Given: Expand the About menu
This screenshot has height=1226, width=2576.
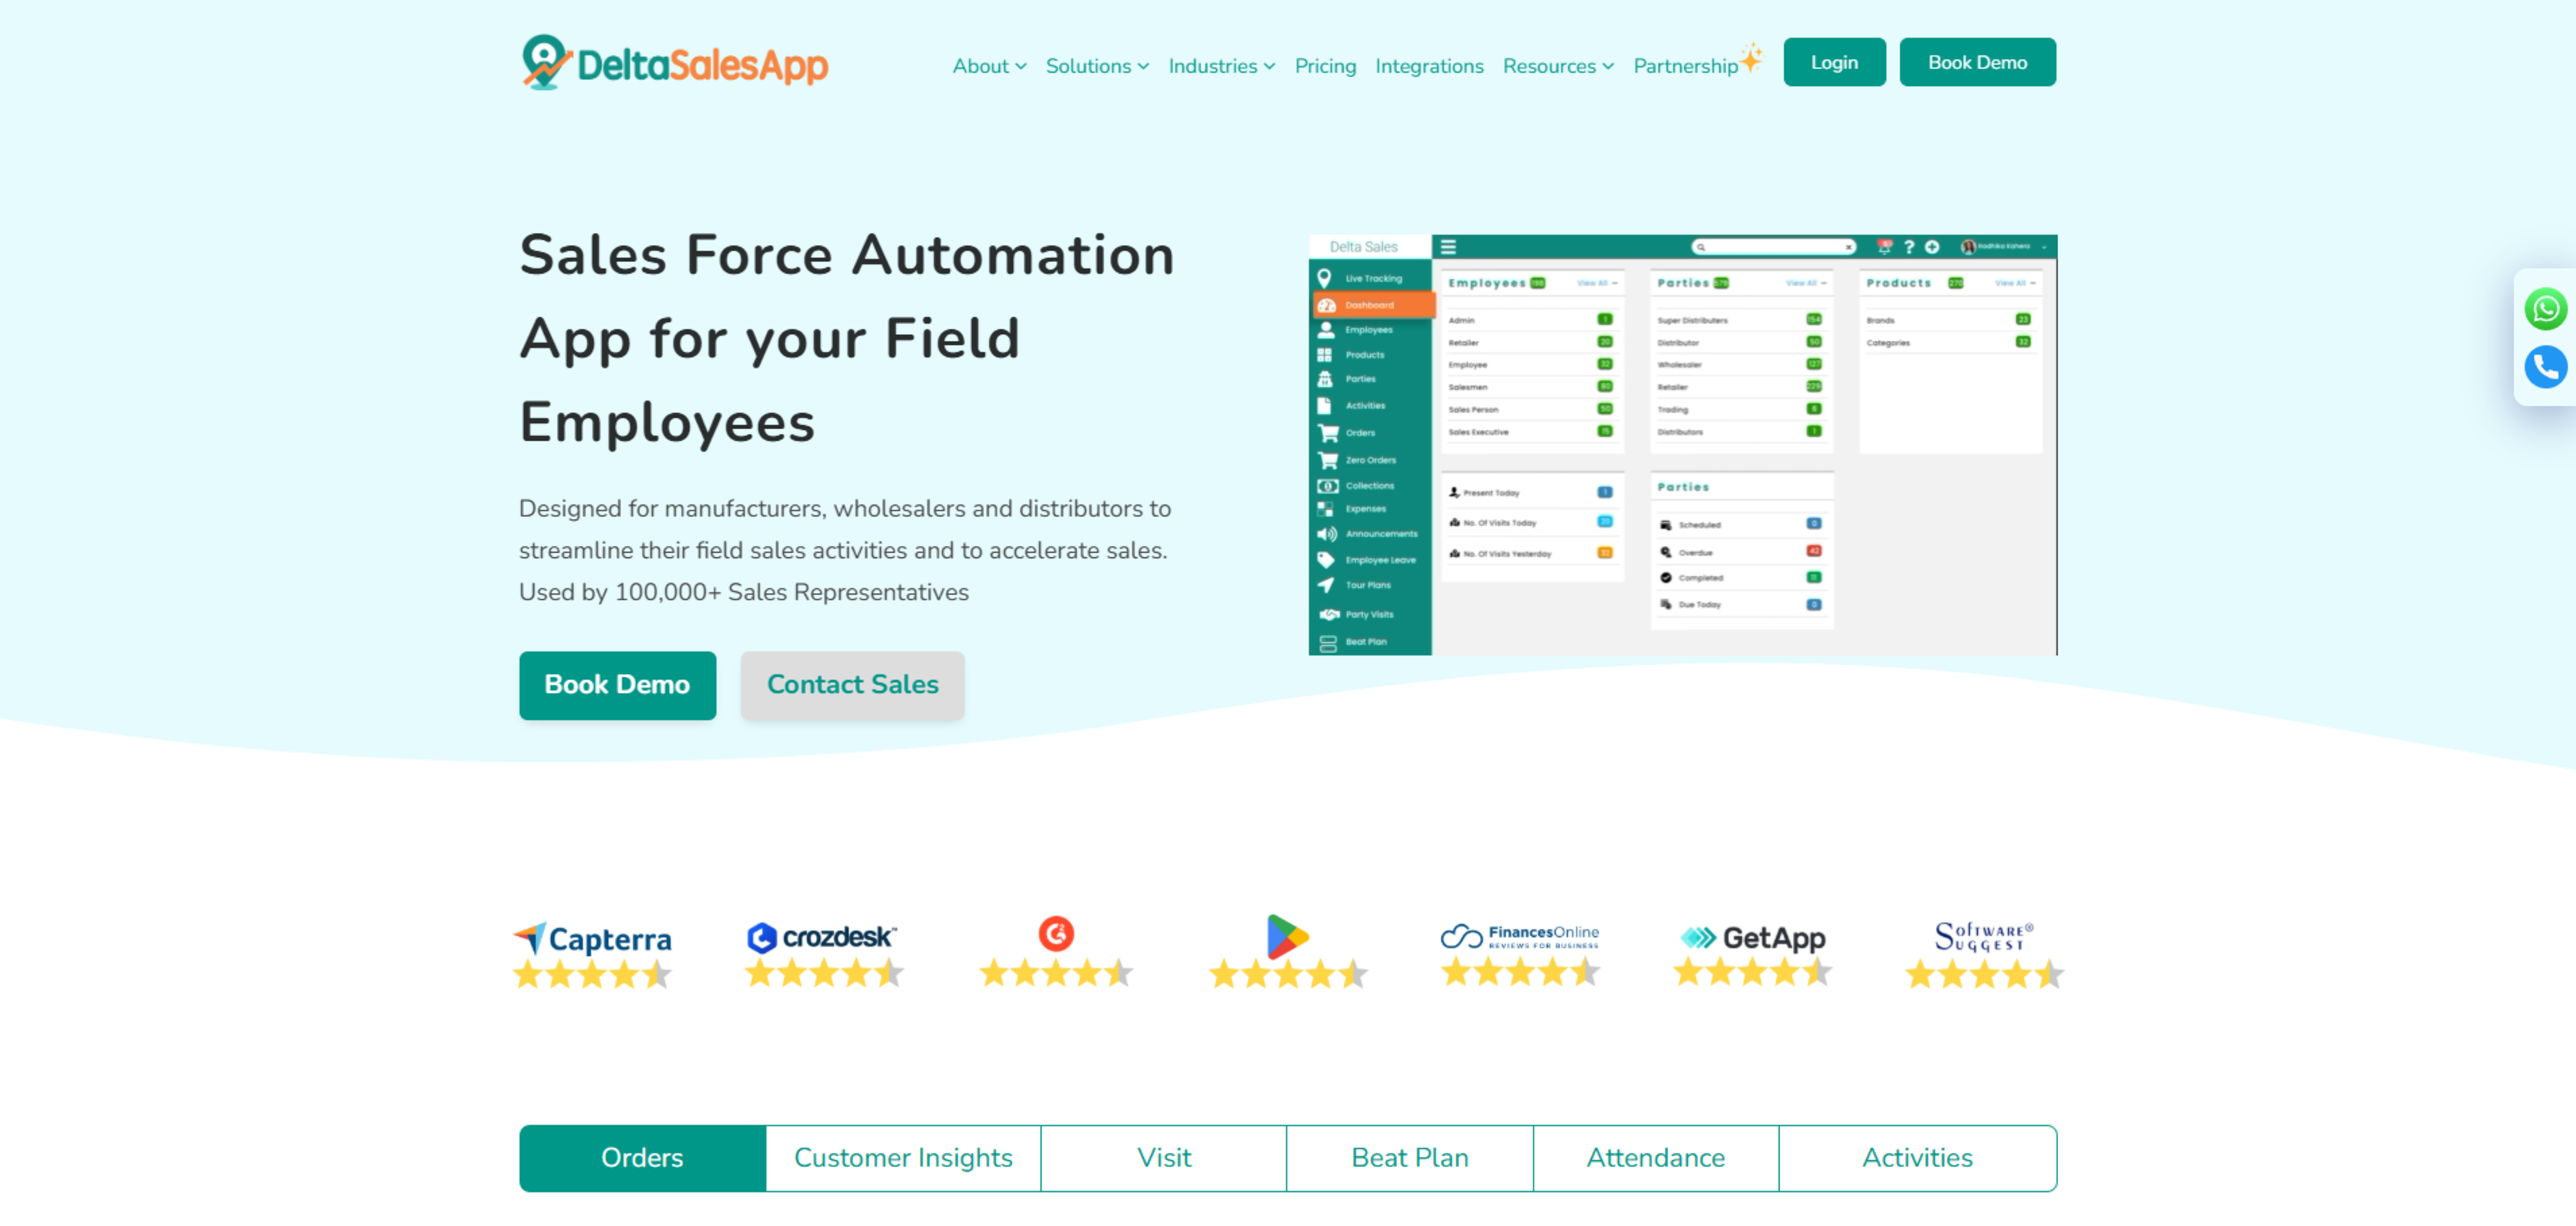Looking at the screenshot, I should pyautogui.click(x=989, y=66).
